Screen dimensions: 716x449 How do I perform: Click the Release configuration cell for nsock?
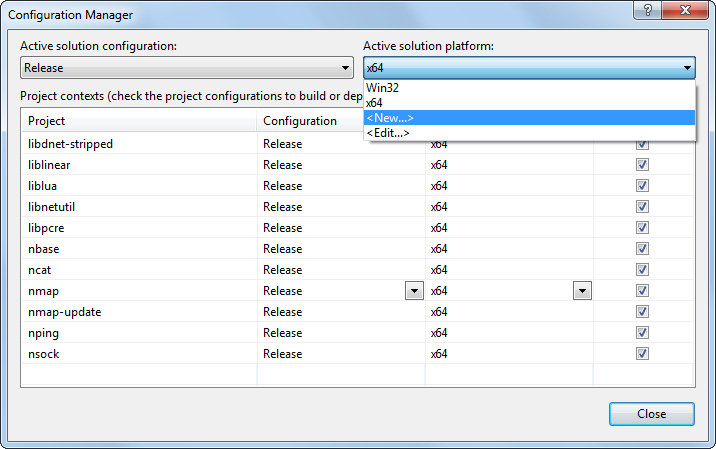(341, 354)
